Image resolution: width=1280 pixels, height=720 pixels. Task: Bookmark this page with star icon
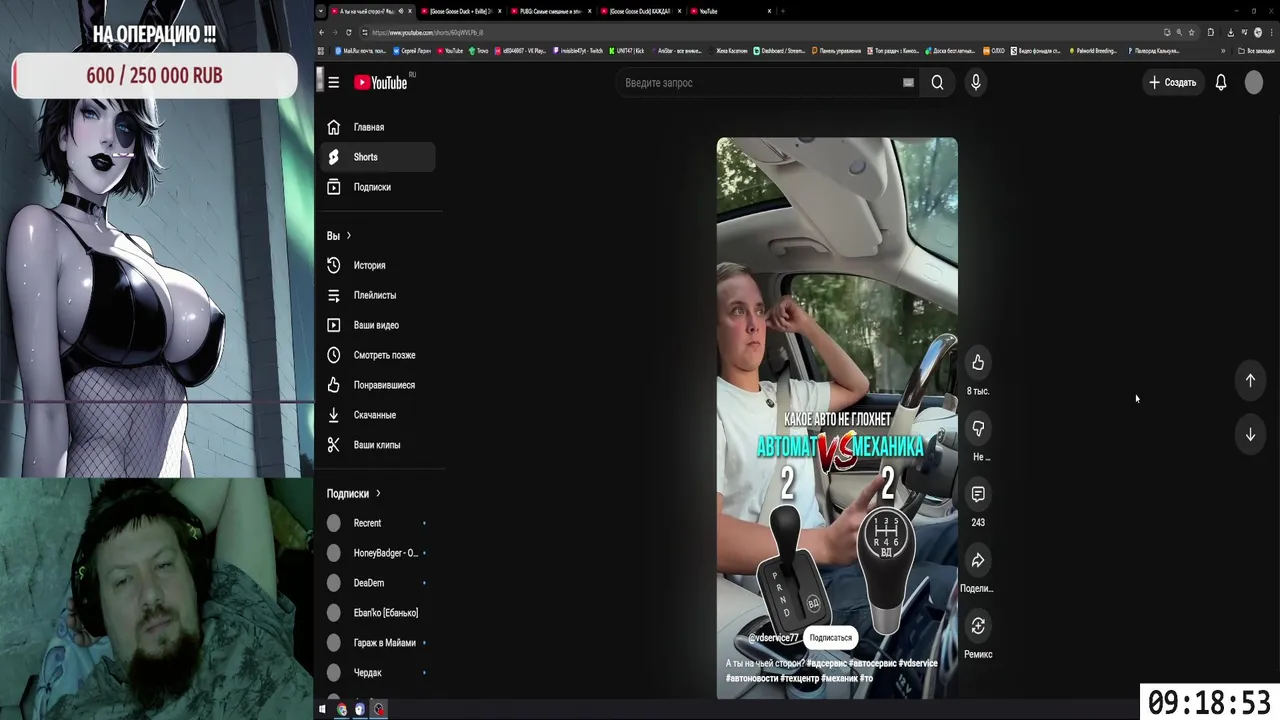pos(1191,32)
